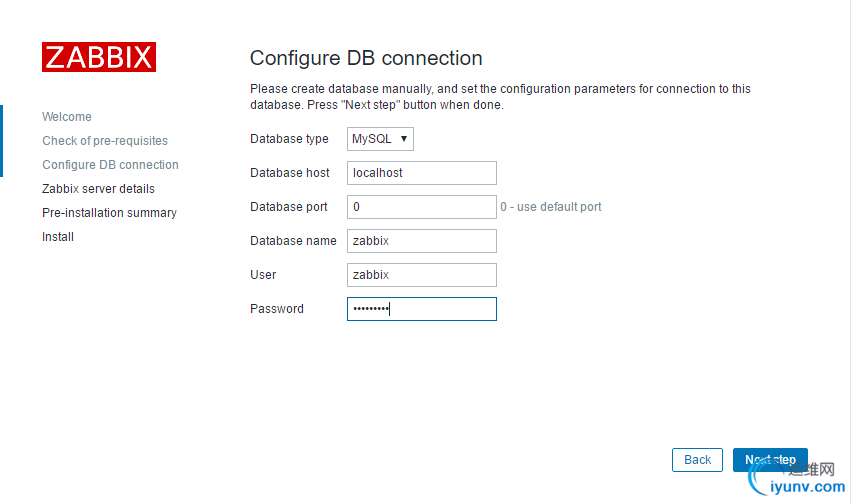Open Configure DB connection sidebar step
The width and height of the screenshot is (851, 503).
(110, 165)
